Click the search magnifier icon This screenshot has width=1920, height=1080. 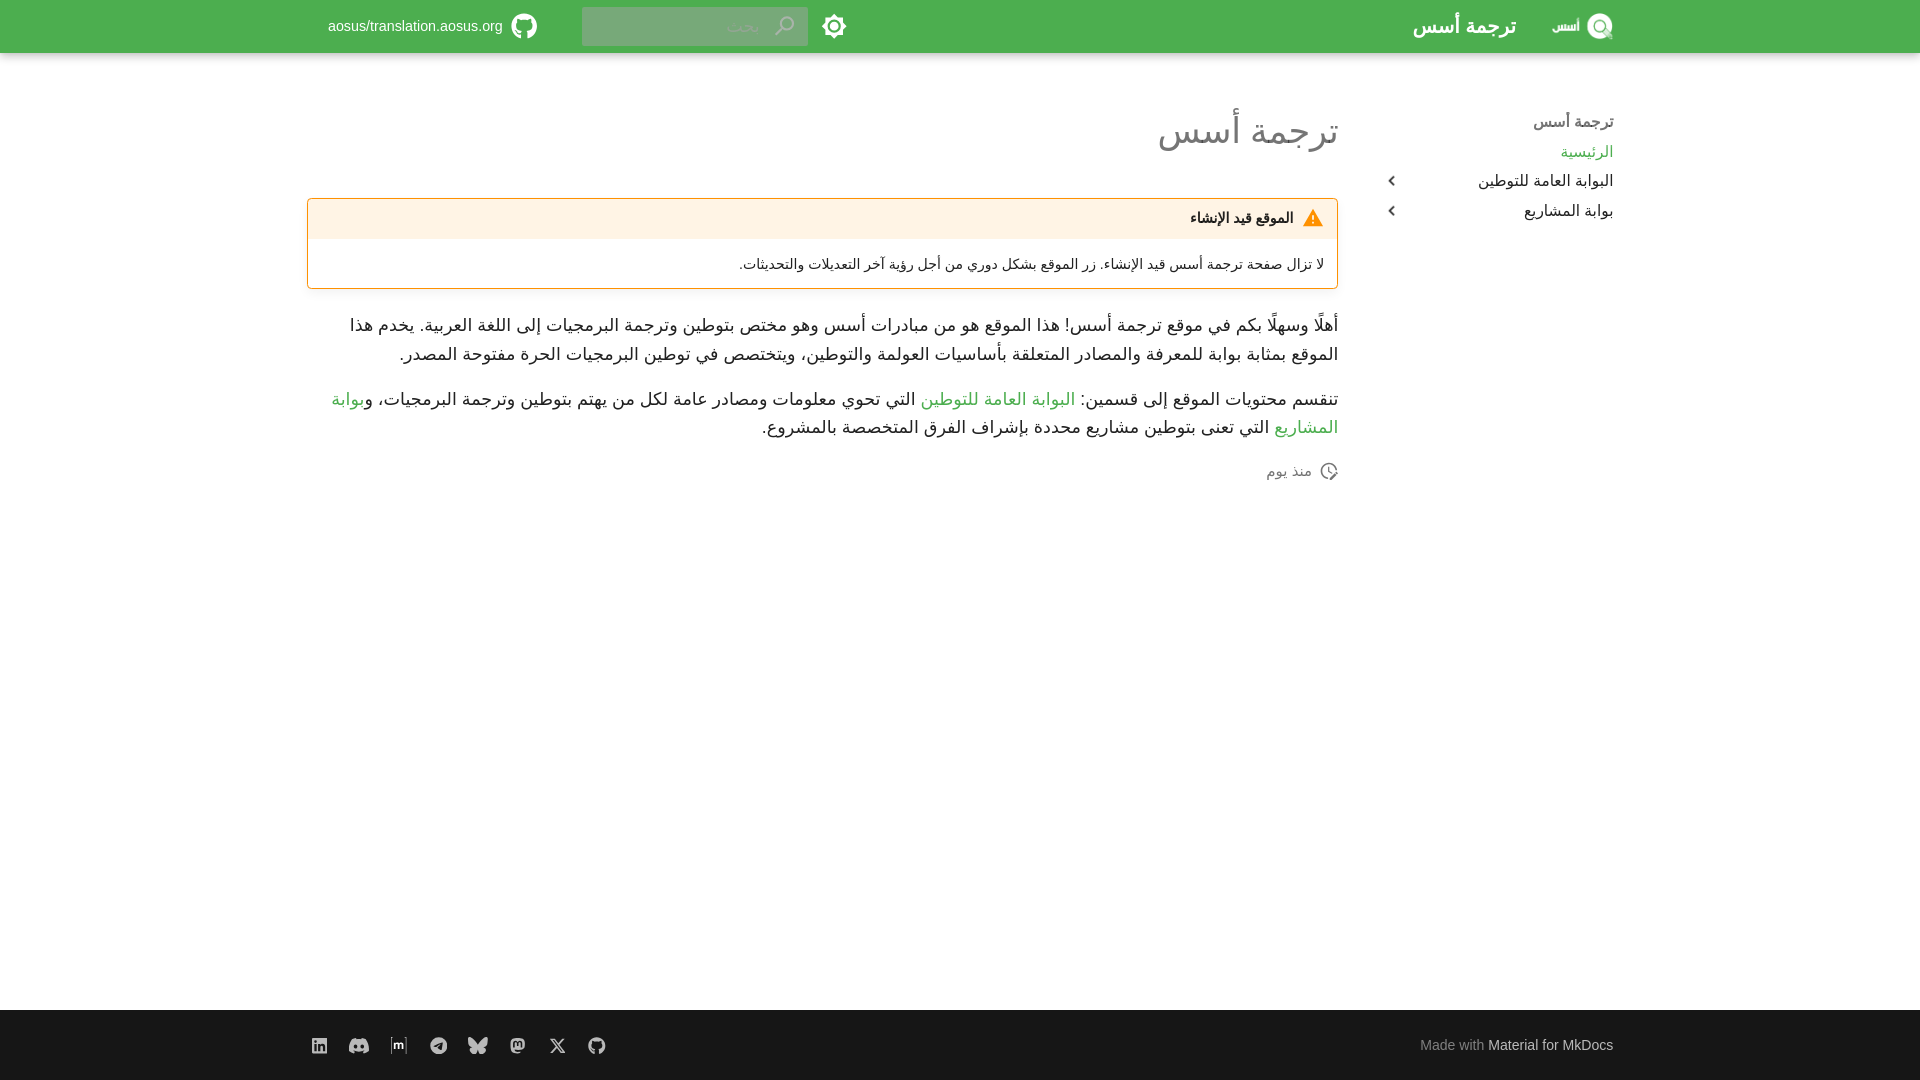(784, 26)
